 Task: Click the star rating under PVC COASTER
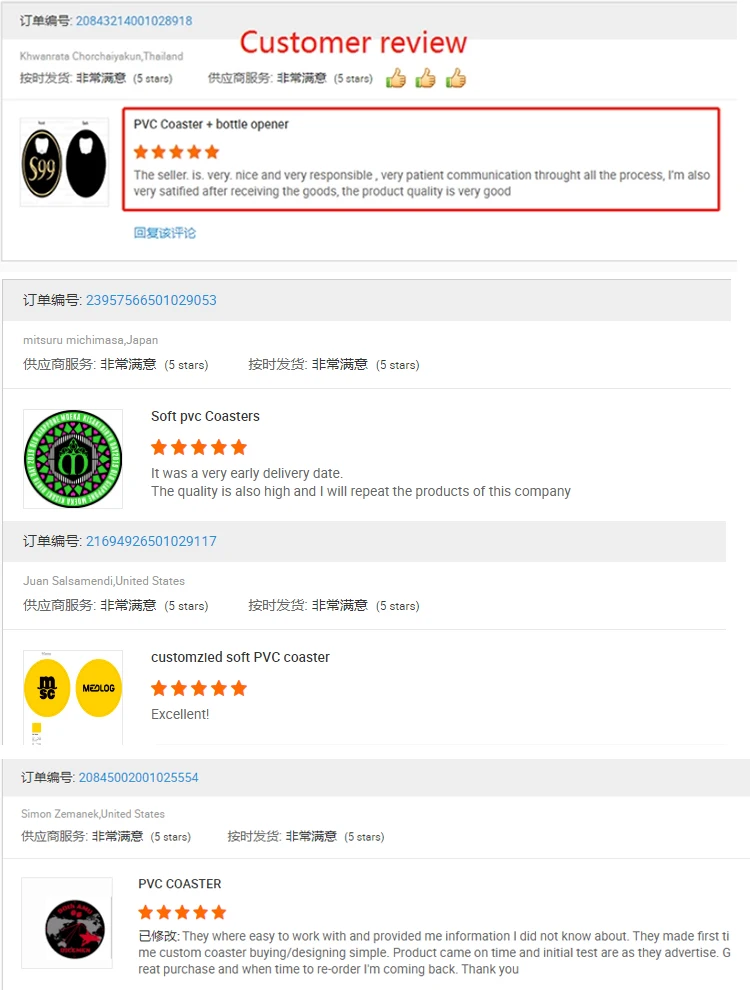pos(182,912)
